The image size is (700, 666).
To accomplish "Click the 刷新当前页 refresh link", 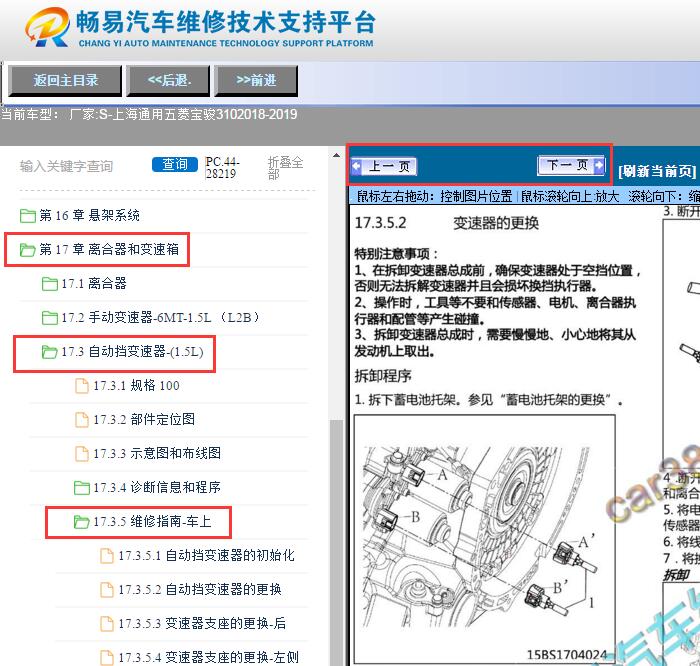I will point(657,171).
